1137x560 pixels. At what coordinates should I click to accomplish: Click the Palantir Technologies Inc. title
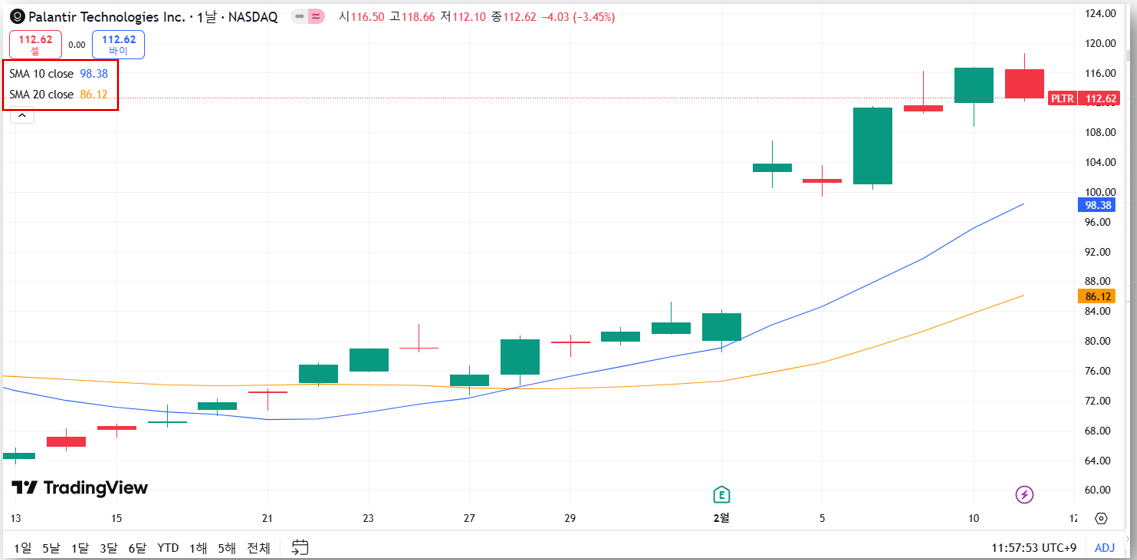click(x=107, y=17)
